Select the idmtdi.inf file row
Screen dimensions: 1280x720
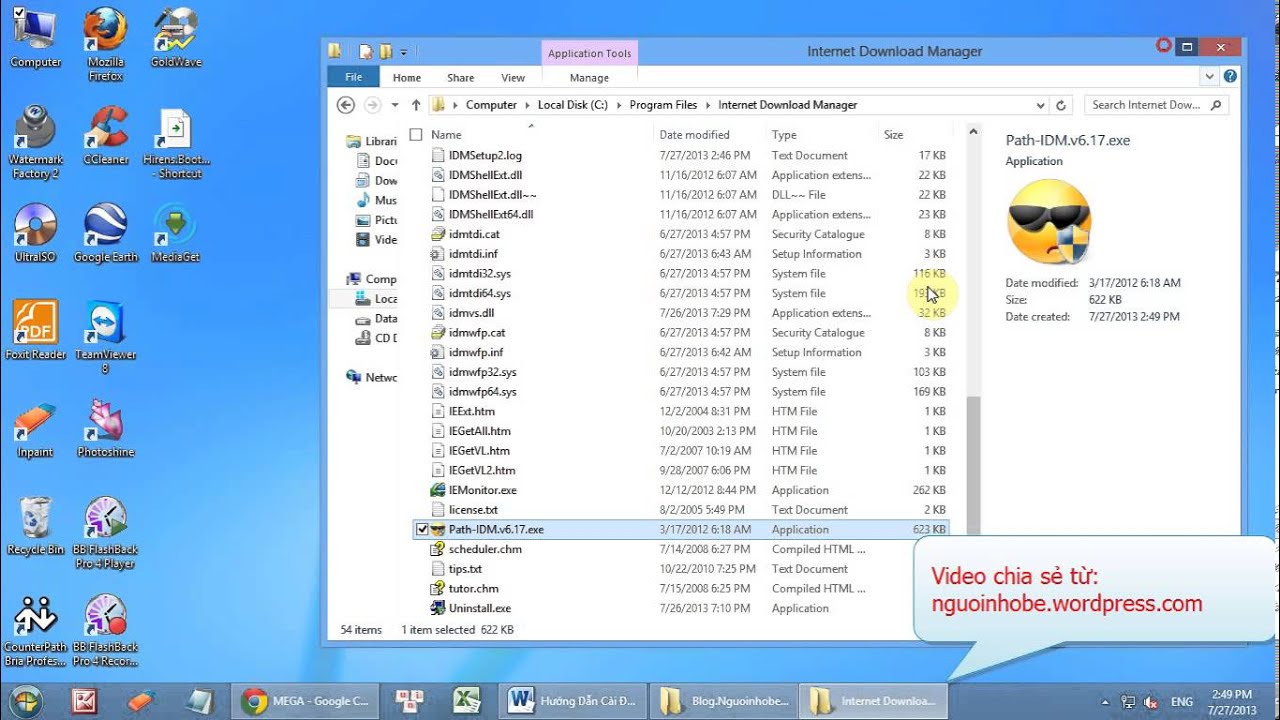[681, 254]
